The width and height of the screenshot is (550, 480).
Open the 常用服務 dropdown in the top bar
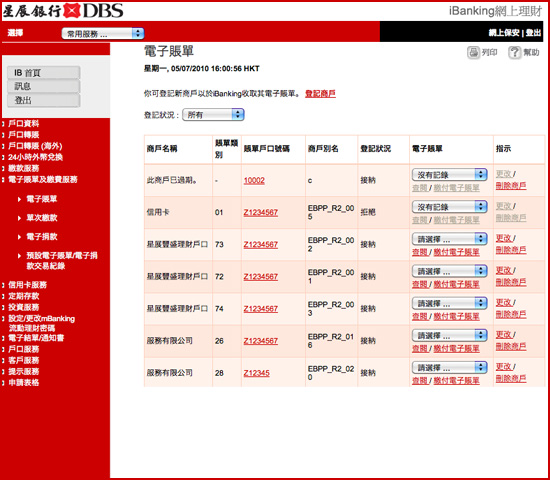103,34
